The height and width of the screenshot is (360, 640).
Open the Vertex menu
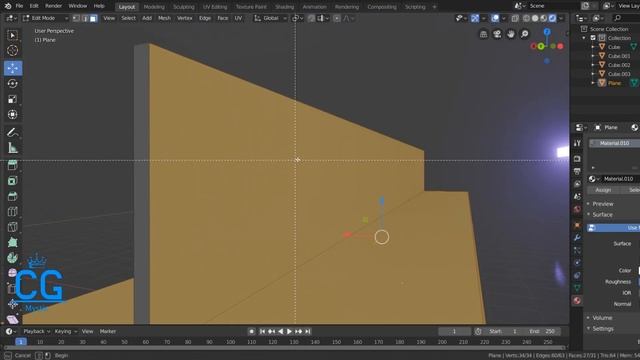coord(184,18)
